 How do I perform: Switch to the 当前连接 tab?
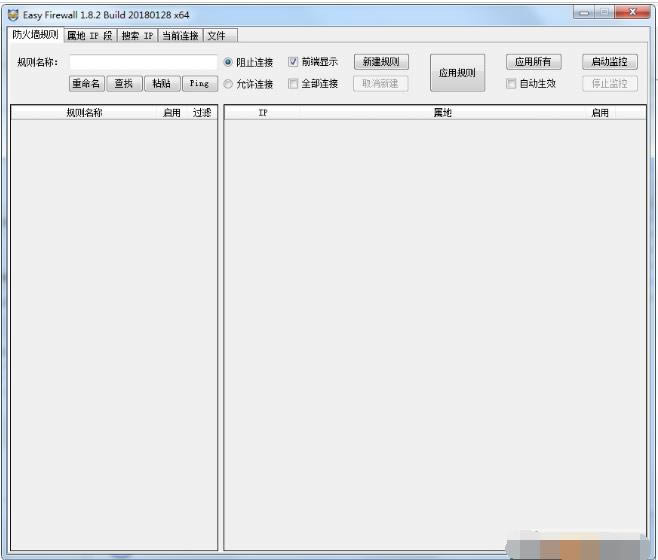pyautogui.click(x=180, y=36)
